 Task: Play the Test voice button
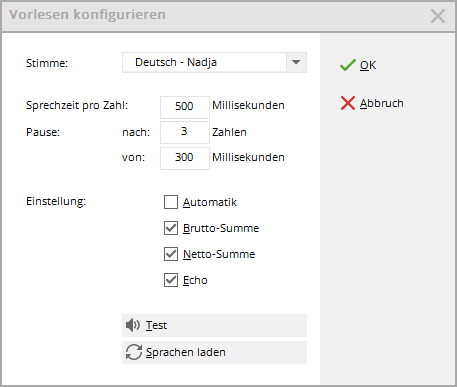[214, 325]
